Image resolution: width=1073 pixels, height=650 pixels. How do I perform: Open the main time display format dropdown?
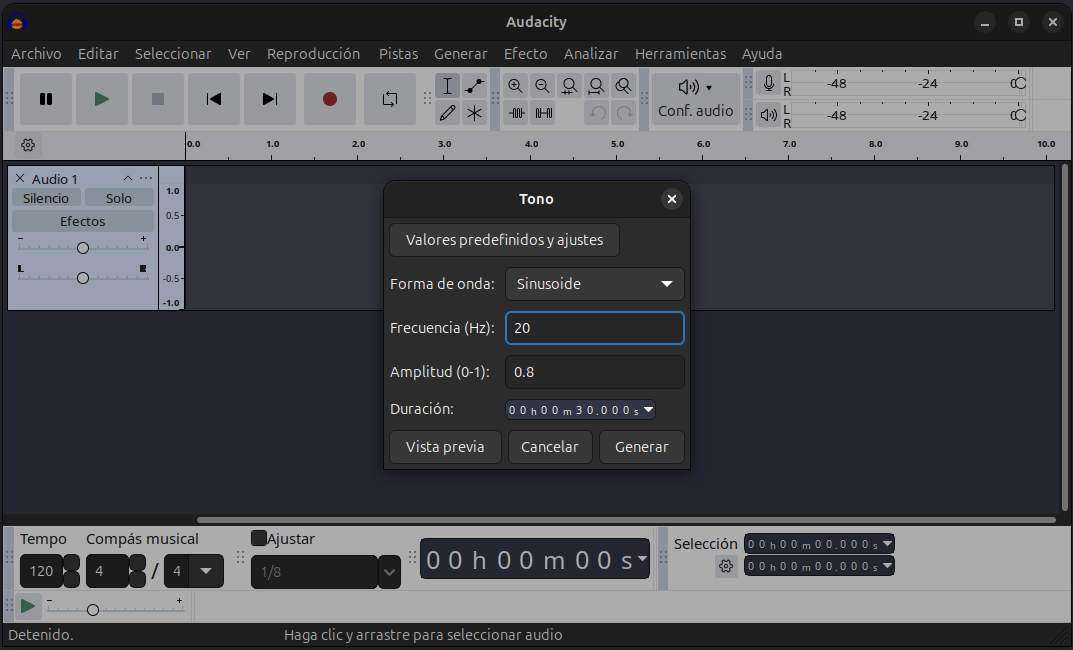642,558
